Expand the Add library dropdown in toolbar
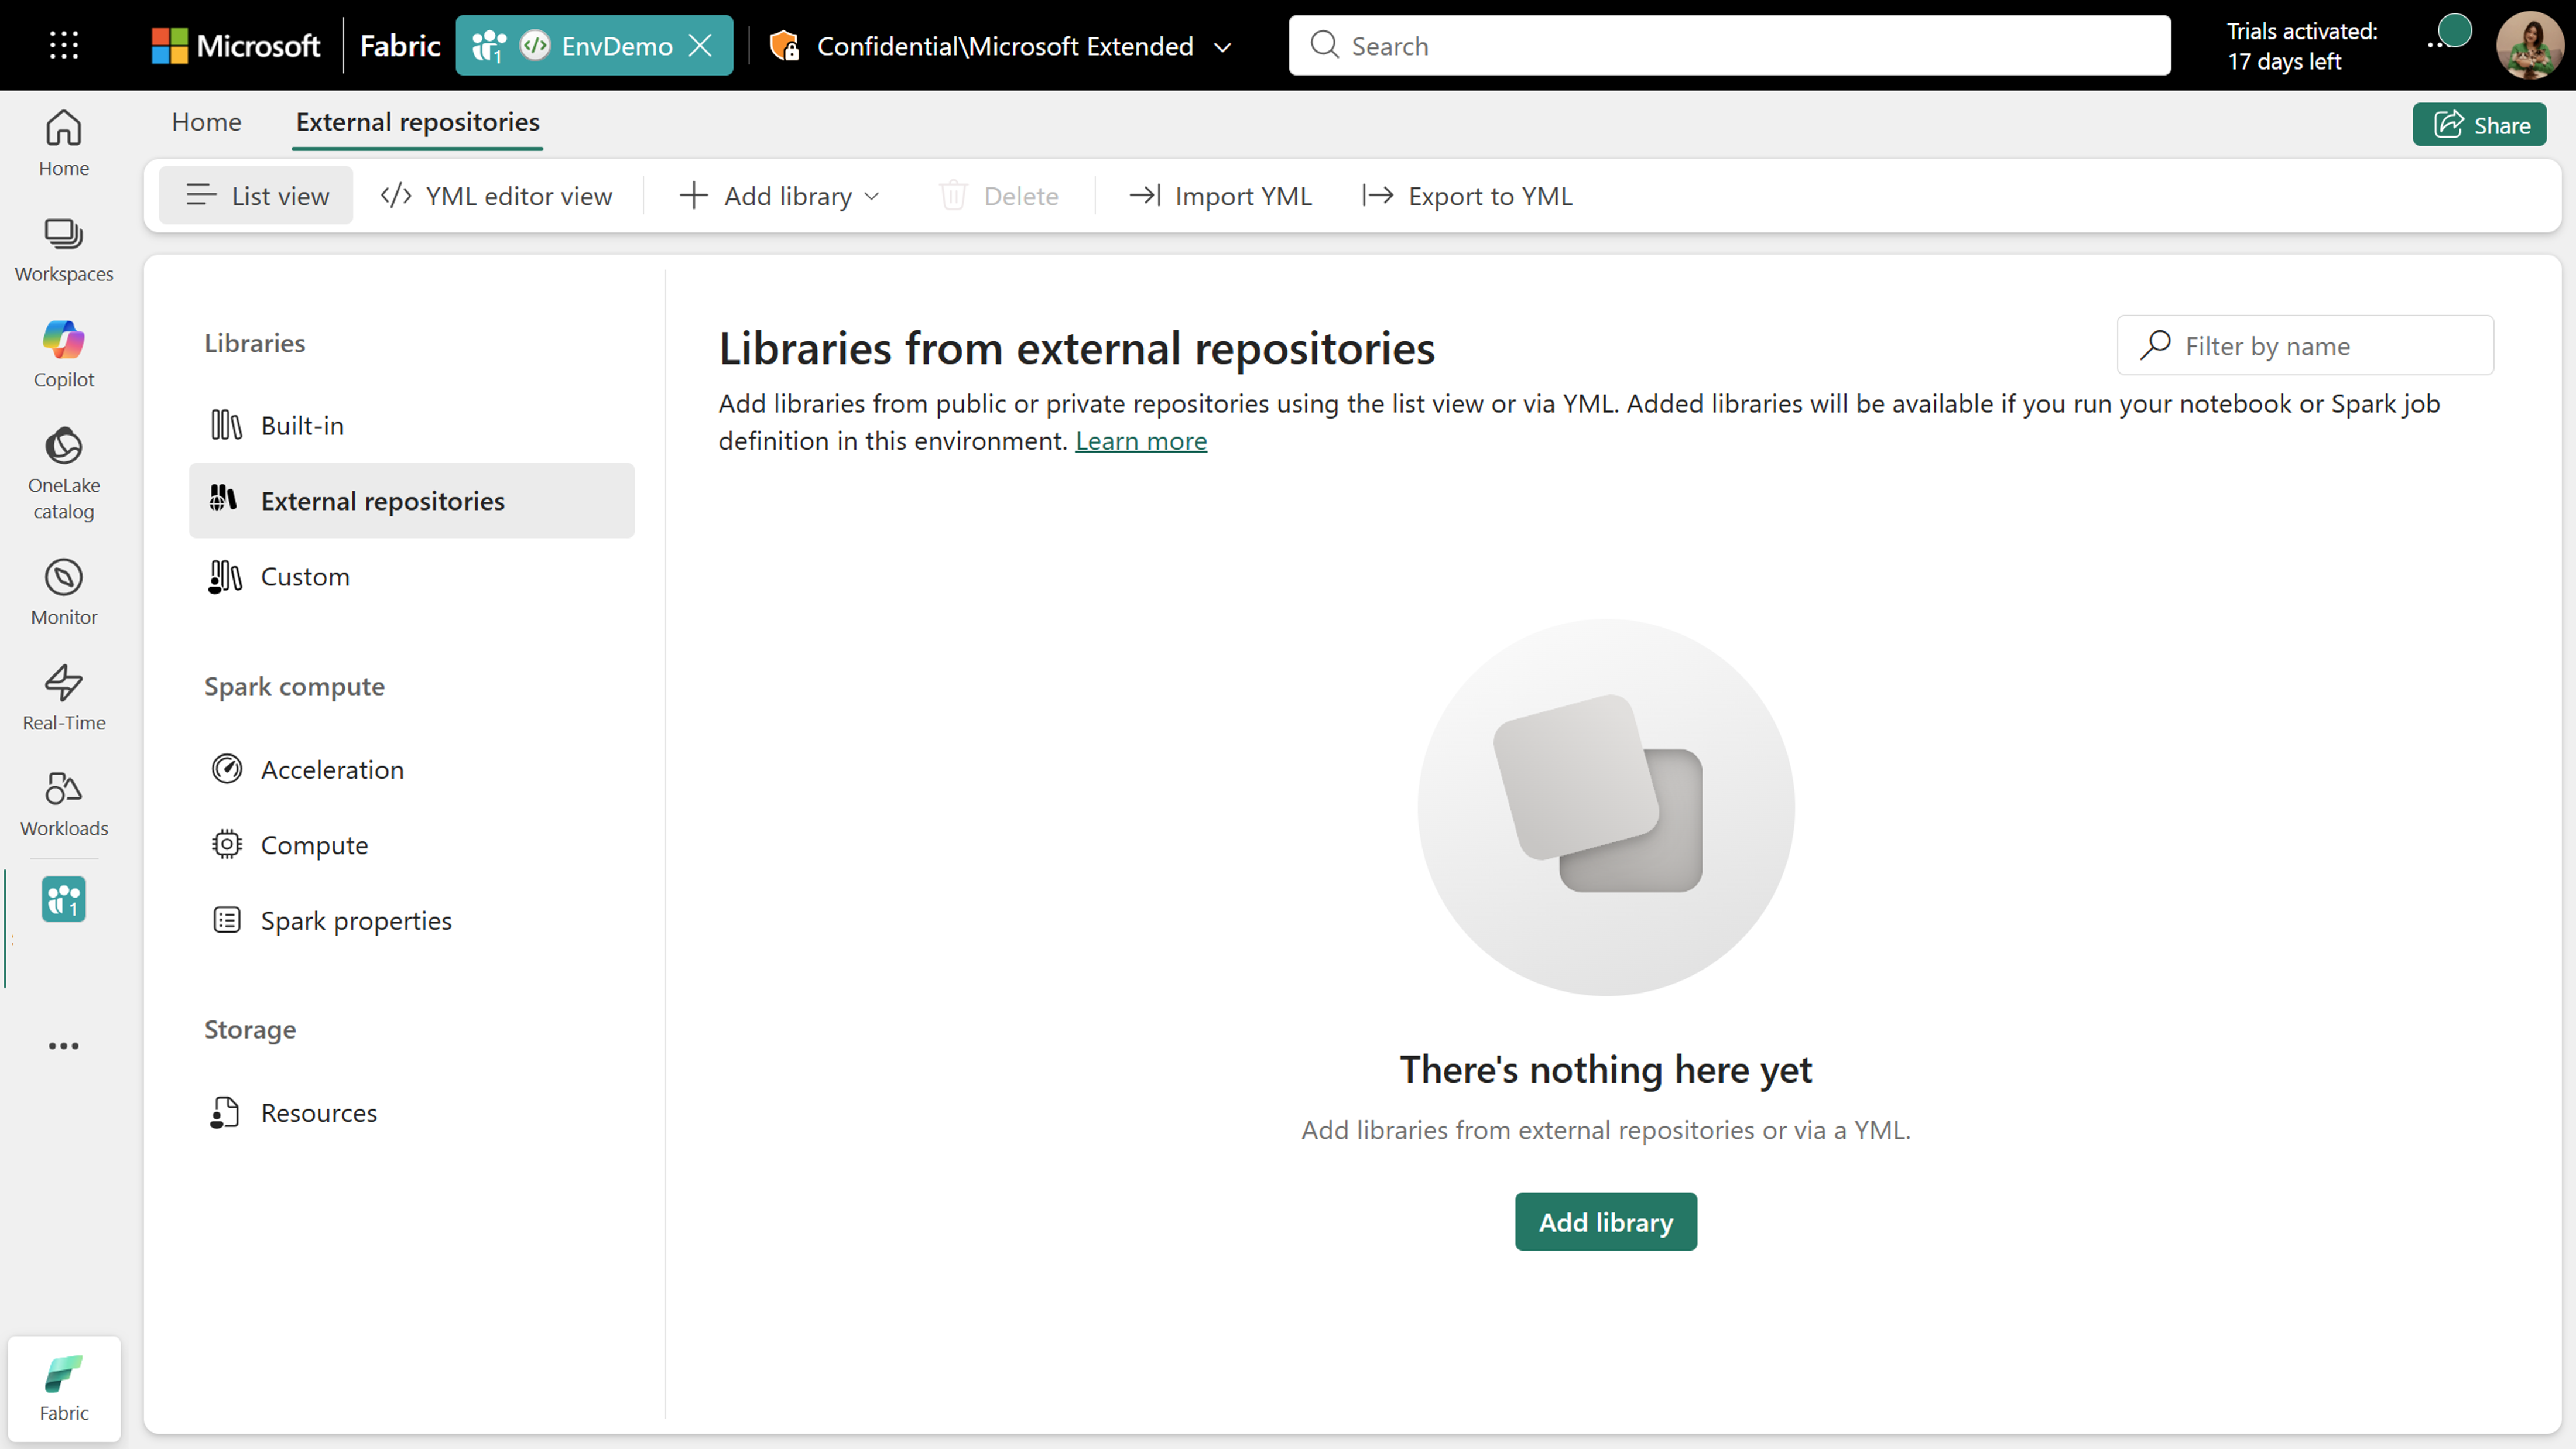This screenshot has width=2576, height=1449. (x=780, y=196)
